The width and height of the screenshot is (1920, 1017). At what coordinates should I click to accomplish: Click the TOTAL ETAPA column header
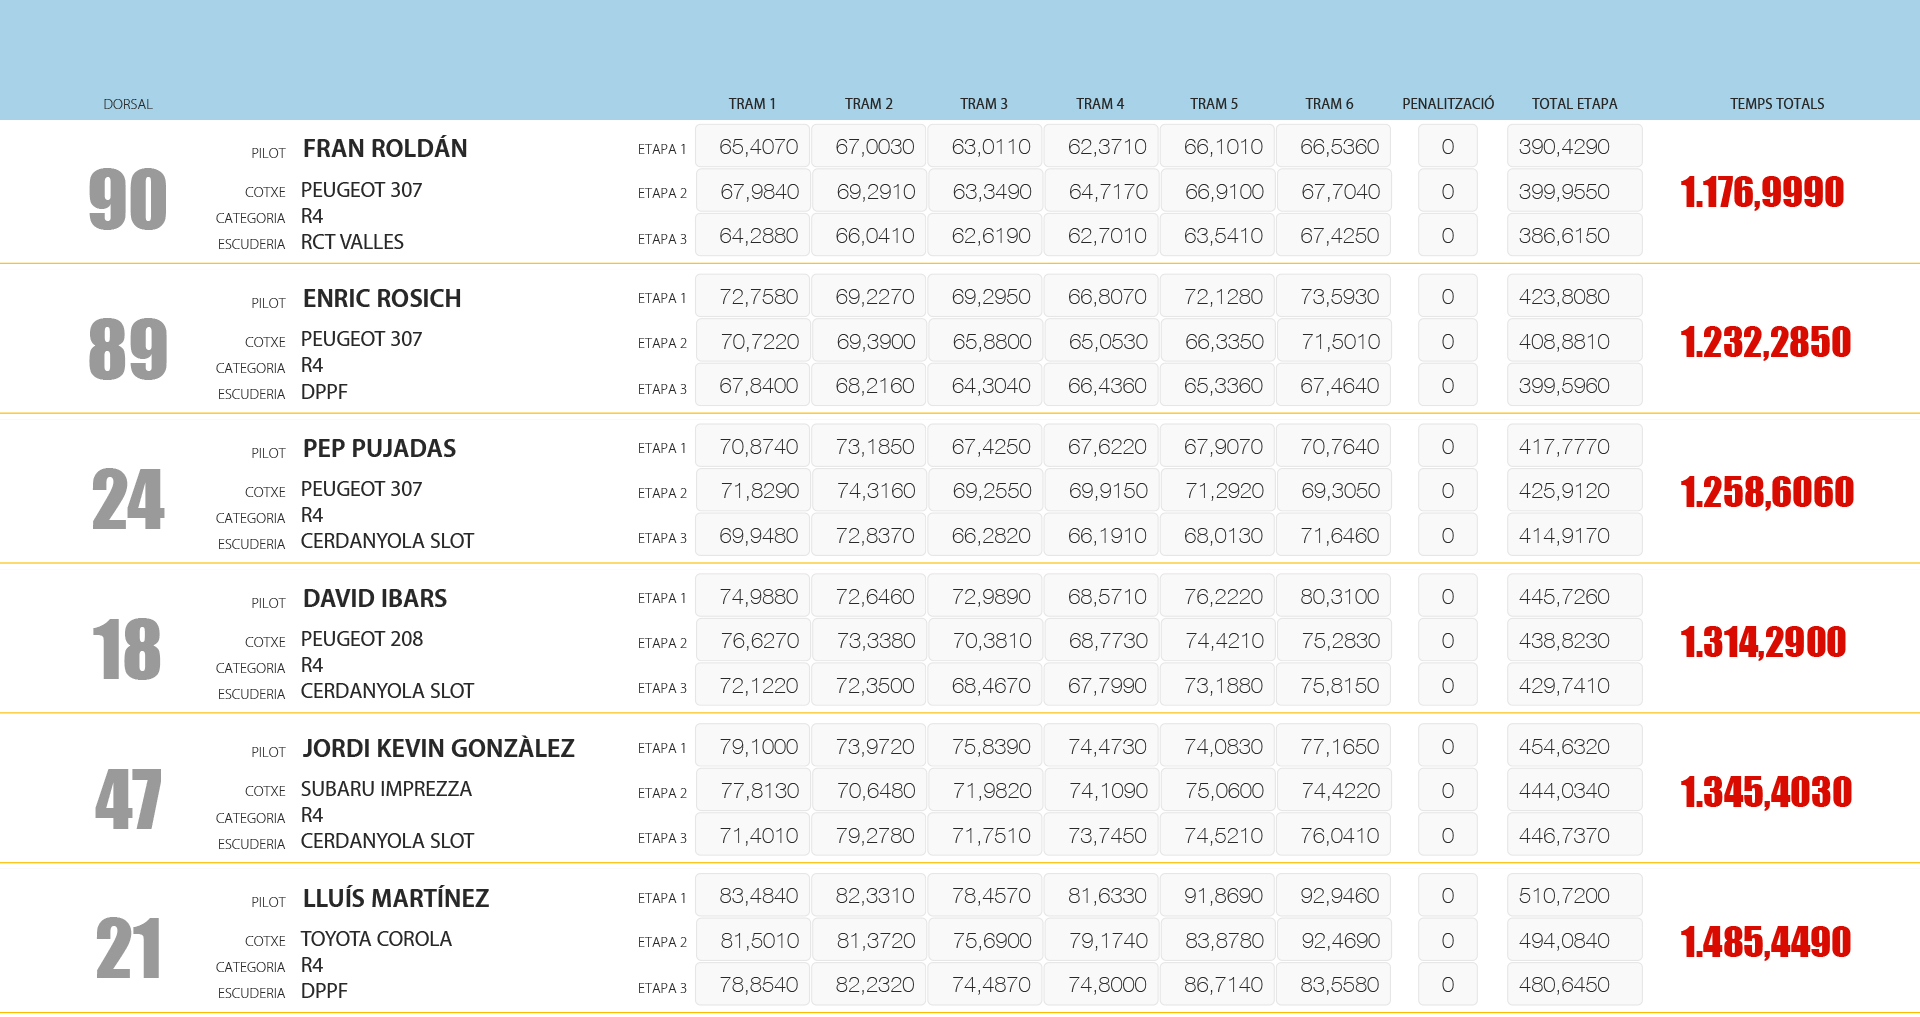tap(1574, 104)
